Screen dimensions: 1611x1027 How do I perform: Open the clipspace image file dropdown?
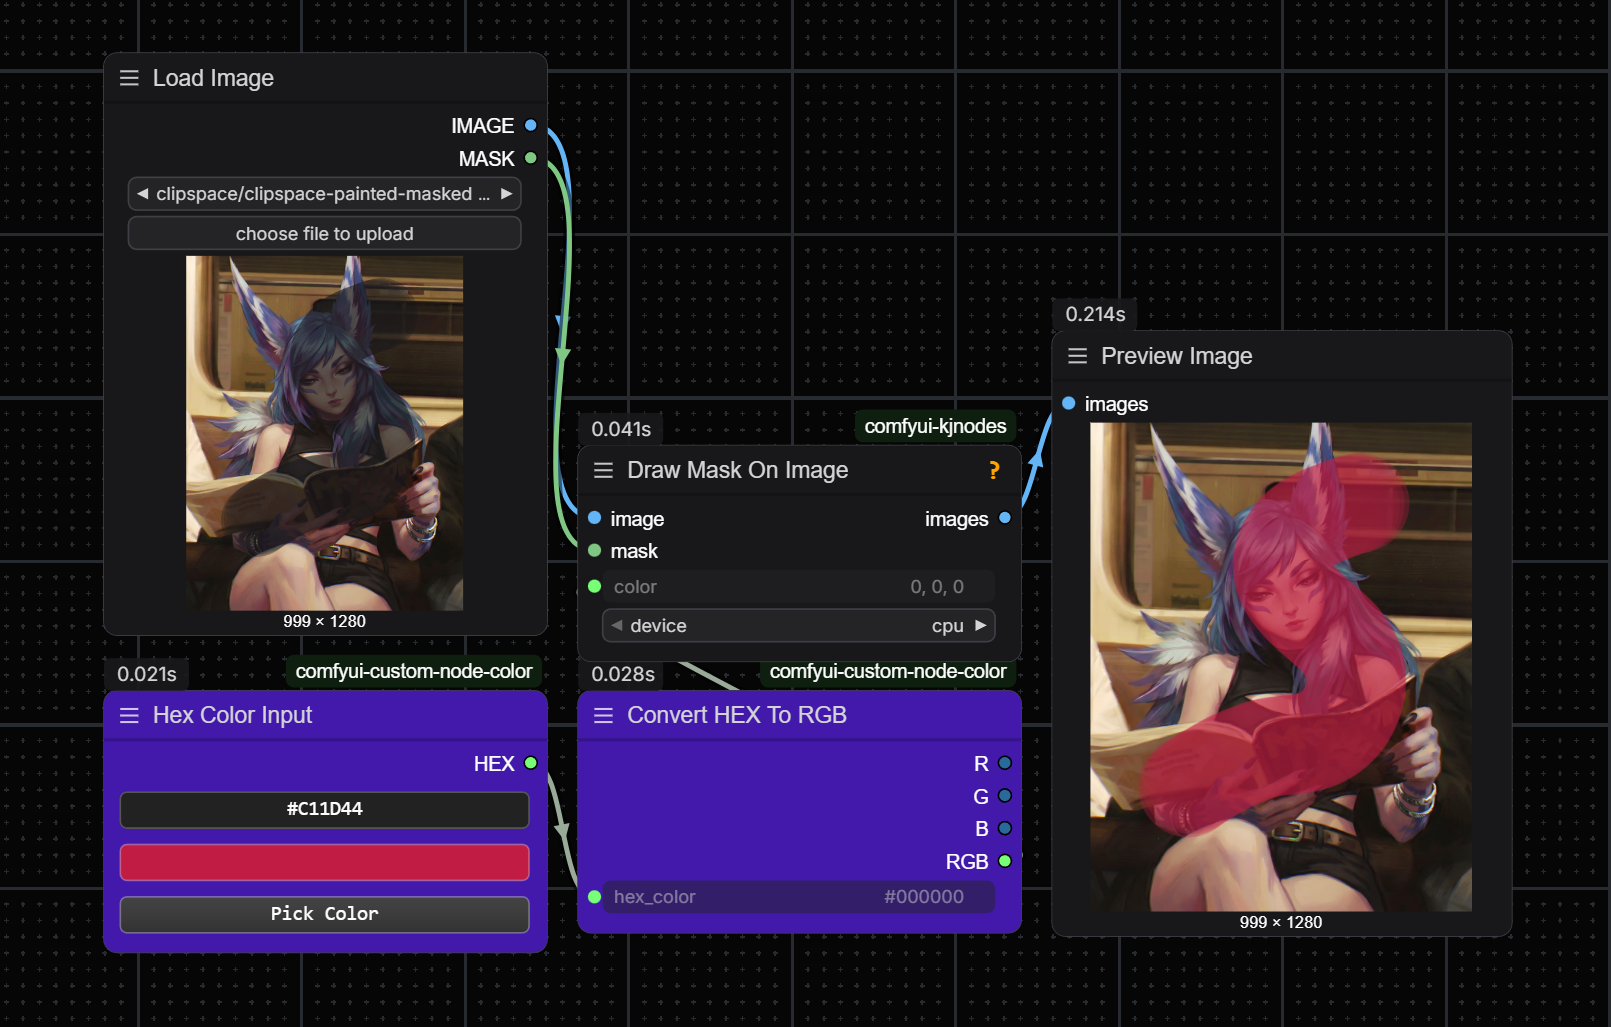click(324, 194)
